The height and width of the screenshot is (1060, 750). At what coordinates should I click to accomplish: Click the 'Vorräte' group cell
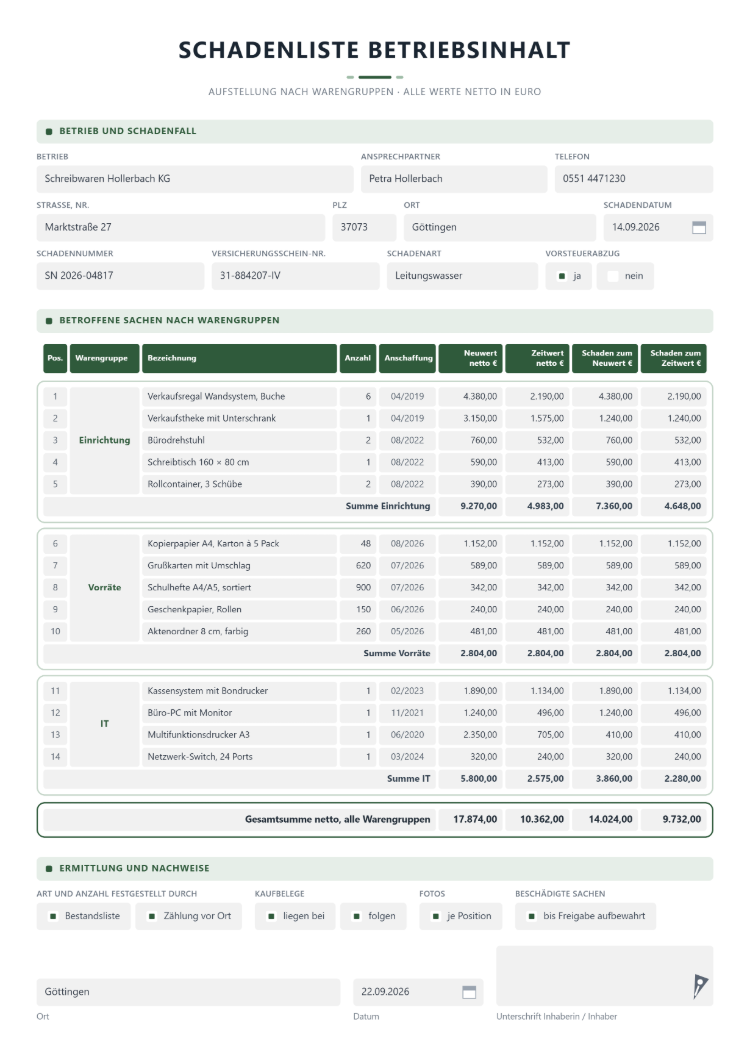click(104, 587)
